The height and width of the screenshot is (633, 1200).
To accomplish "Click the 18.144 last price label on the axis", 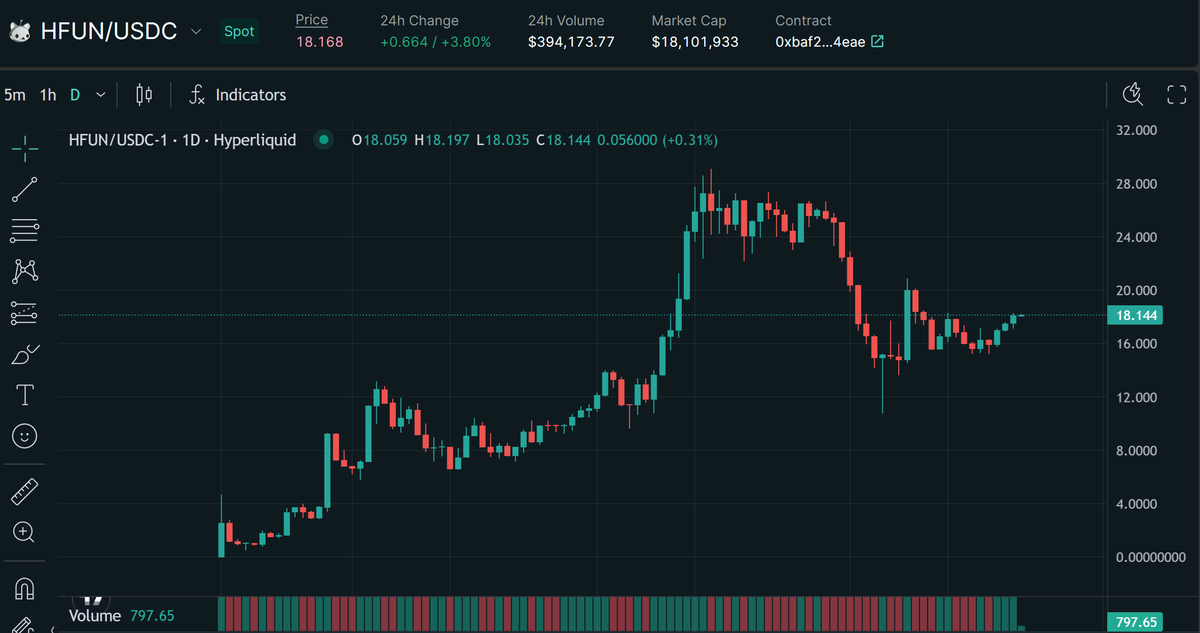I will pos(1135,315).
